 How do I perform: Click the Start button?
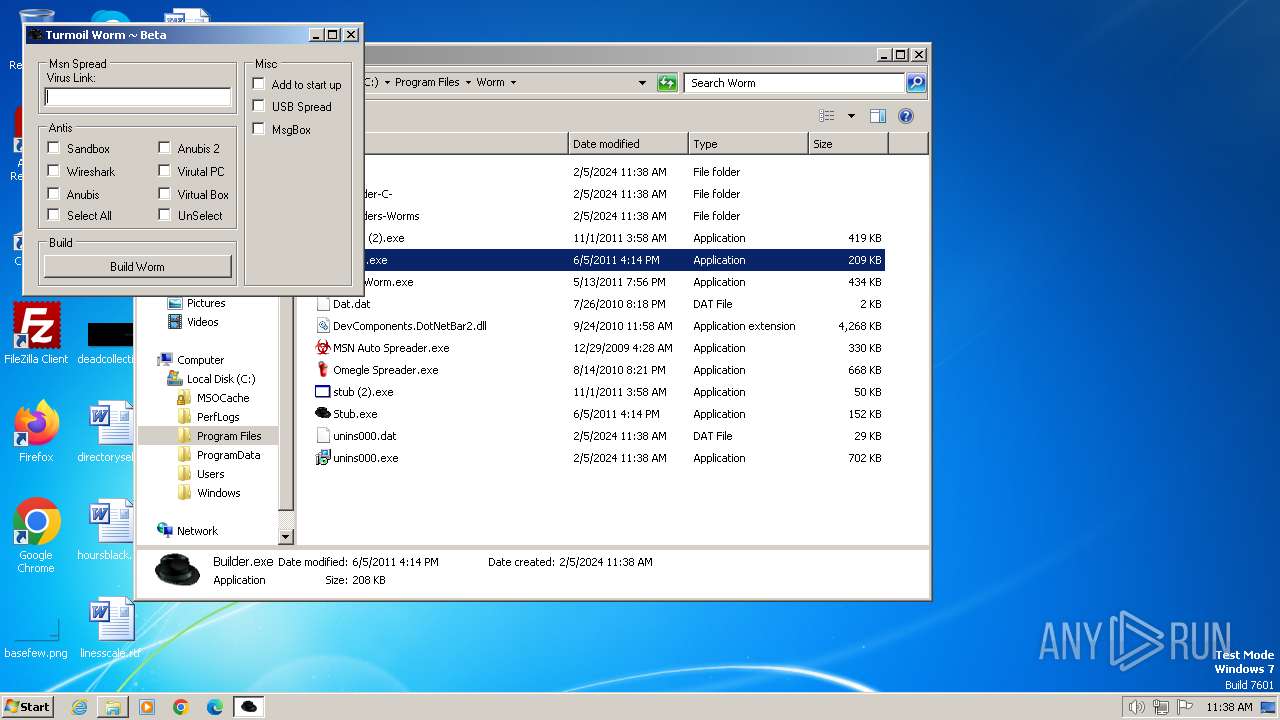tap(27, 707)
